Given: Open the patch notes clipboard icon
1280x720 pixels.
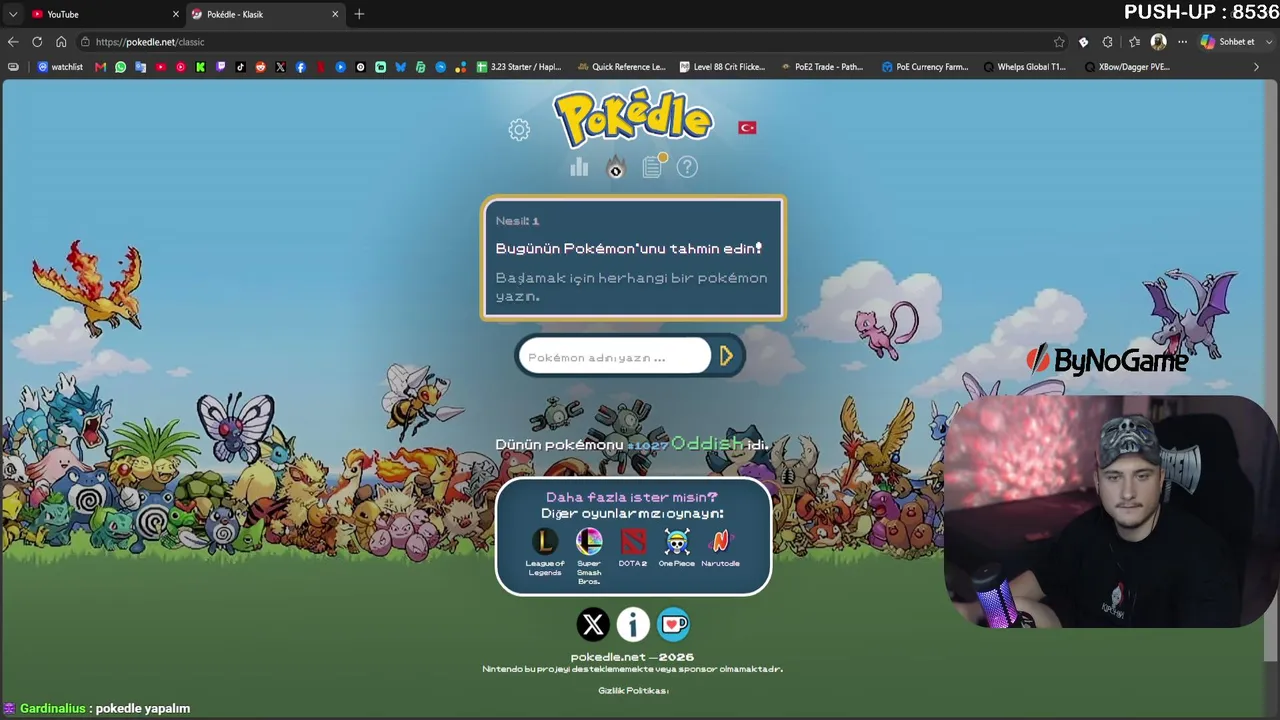Looking at the screenshot, I should [653, 166].
